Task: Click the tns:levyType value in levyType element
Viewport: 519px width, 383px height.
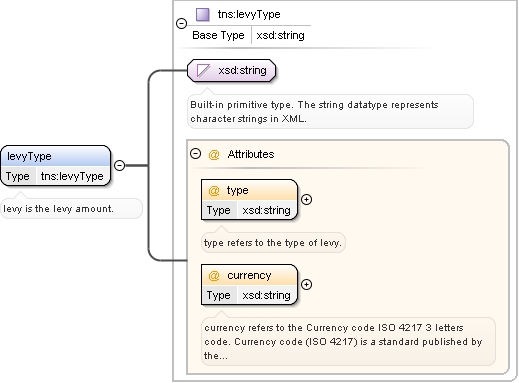Action: tap(72, 176)
